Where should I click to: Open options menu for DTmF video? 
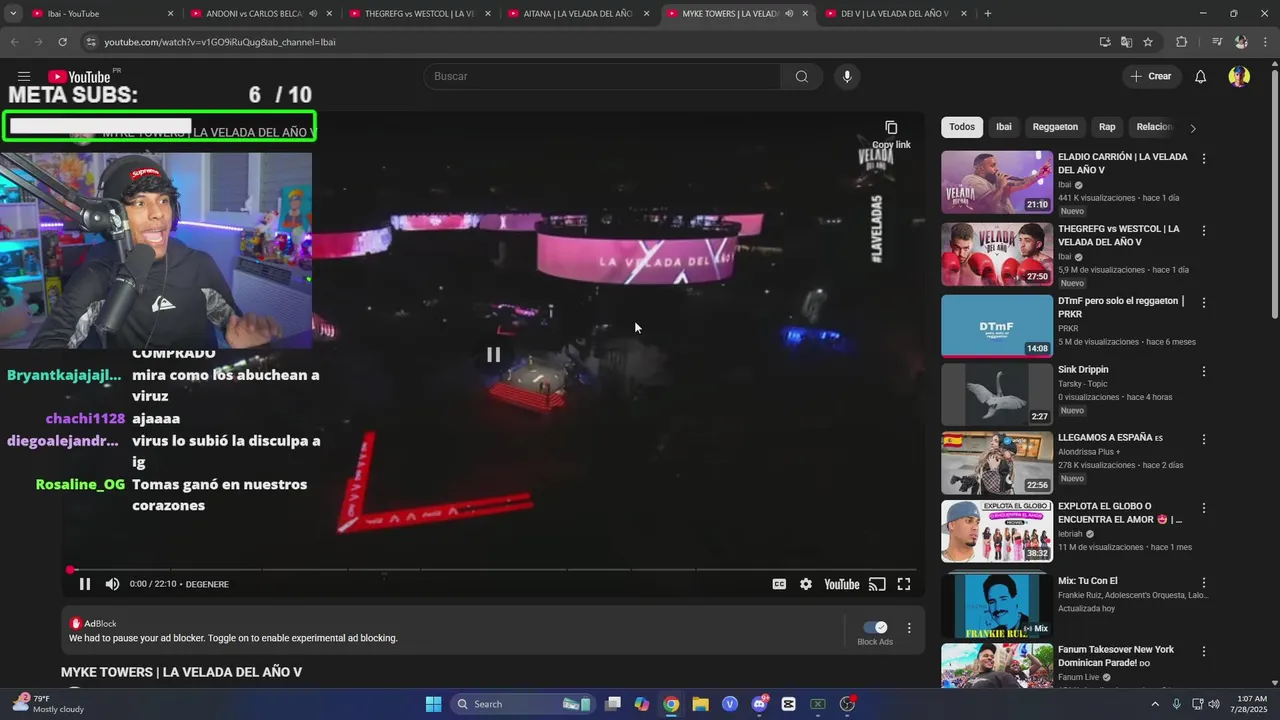tap(1204, 303)
